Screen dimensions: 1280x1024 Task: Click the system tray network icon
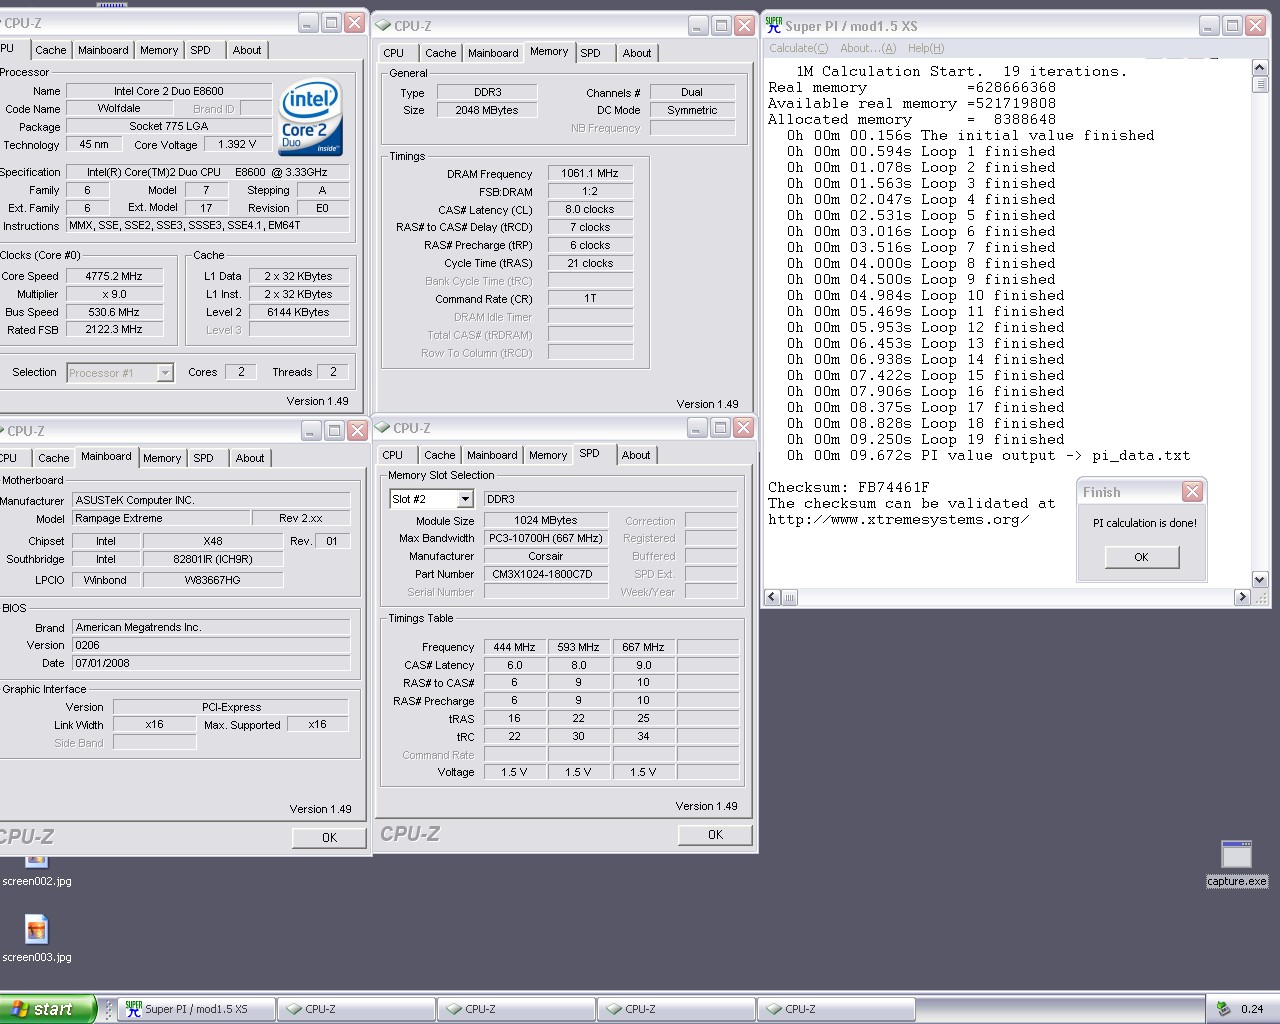tap(1223, 1009)
